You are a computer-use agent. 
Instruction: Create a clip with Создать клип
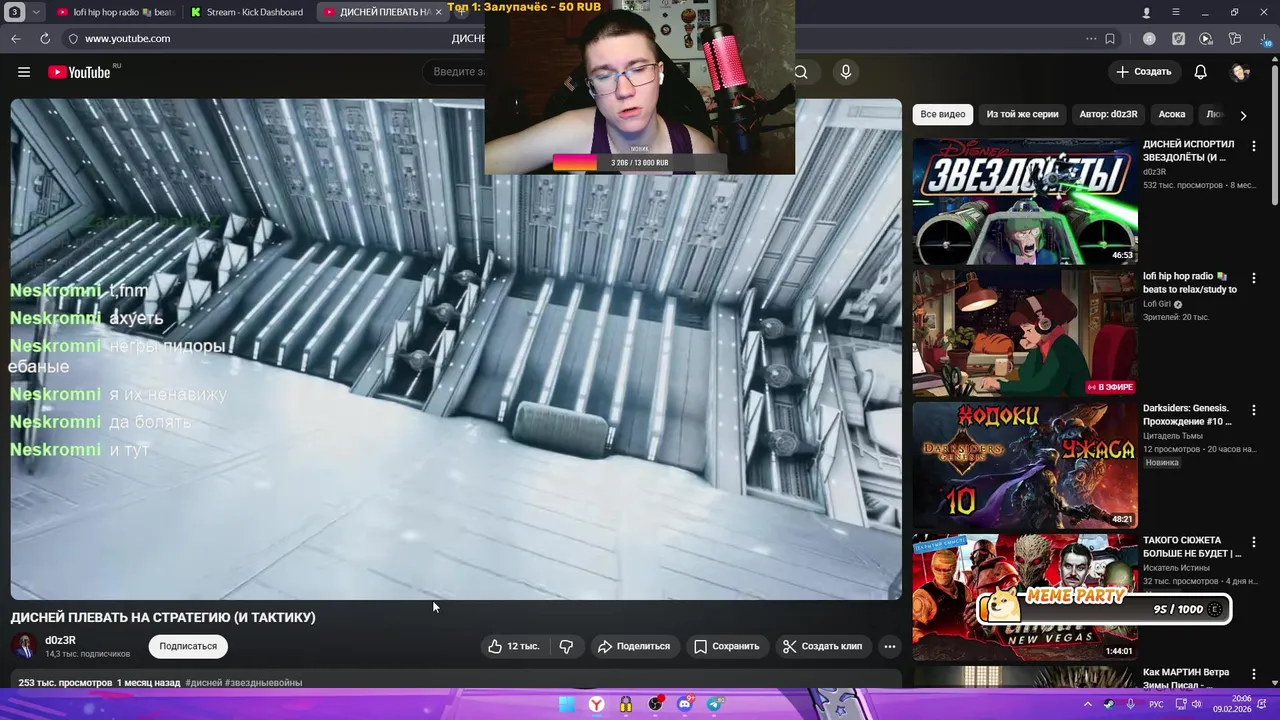[x=822, y=646]
